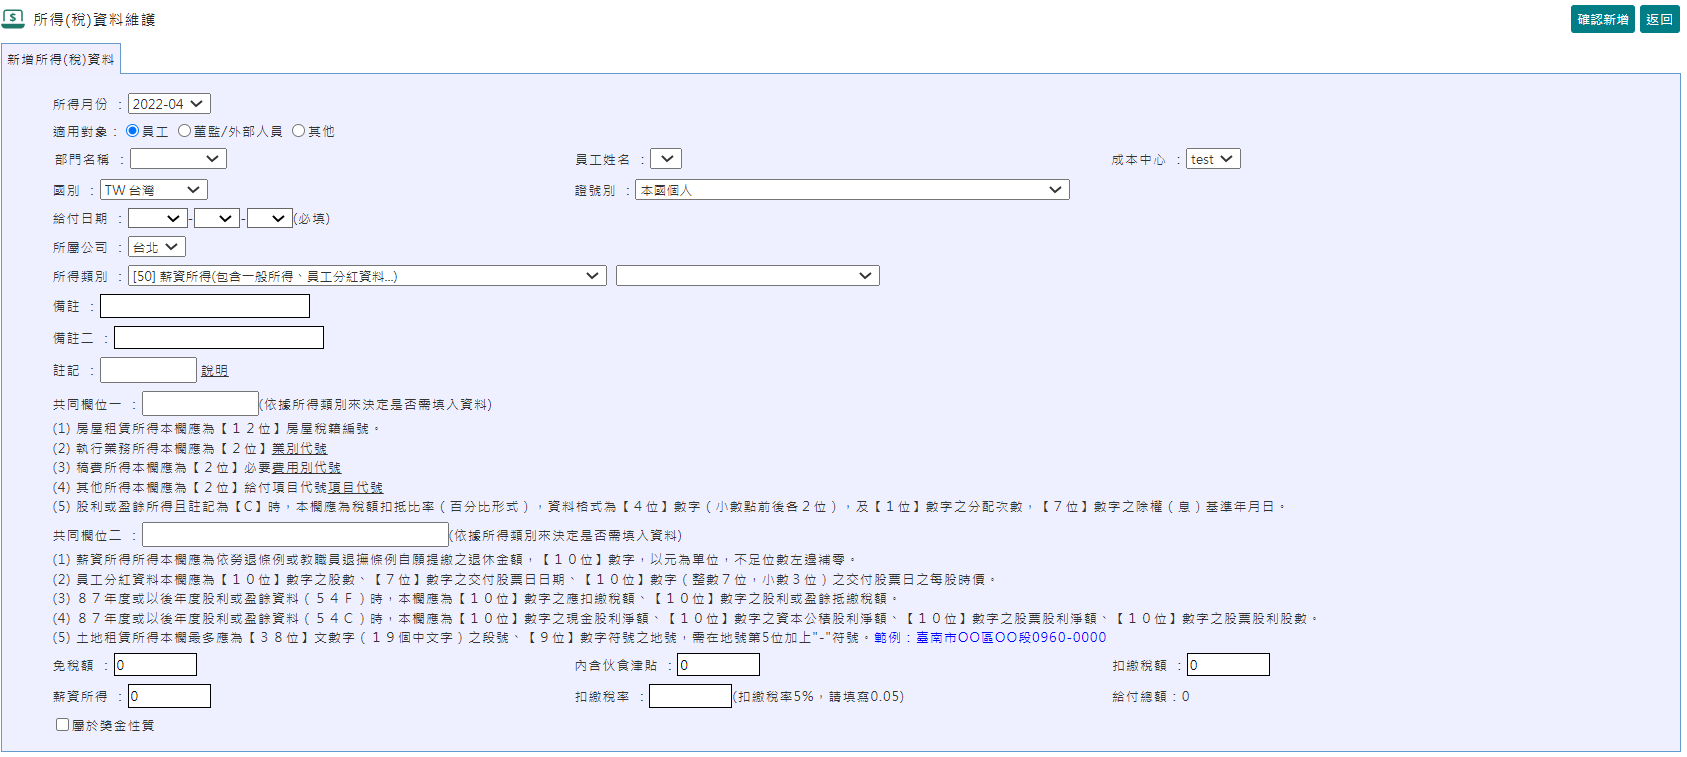Screen dimensions: 1687x757
Task: Switch to the 新增所得(稅)資料 tab
Action: click(61, 59)
